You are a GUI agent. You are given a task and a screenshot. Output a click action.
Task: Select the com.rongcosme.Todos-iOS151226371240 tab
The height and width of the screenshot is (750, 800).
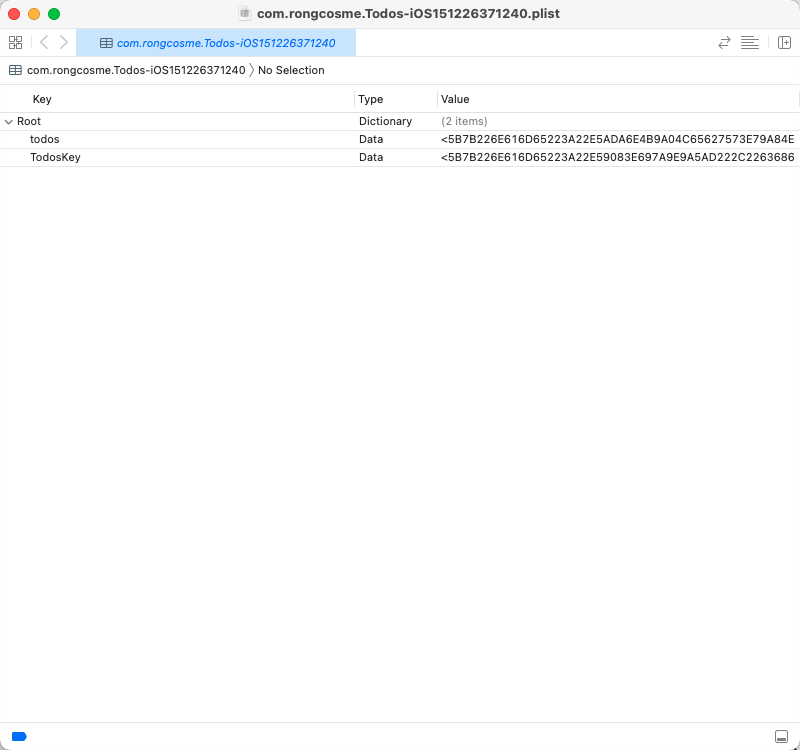coord(216,43)
